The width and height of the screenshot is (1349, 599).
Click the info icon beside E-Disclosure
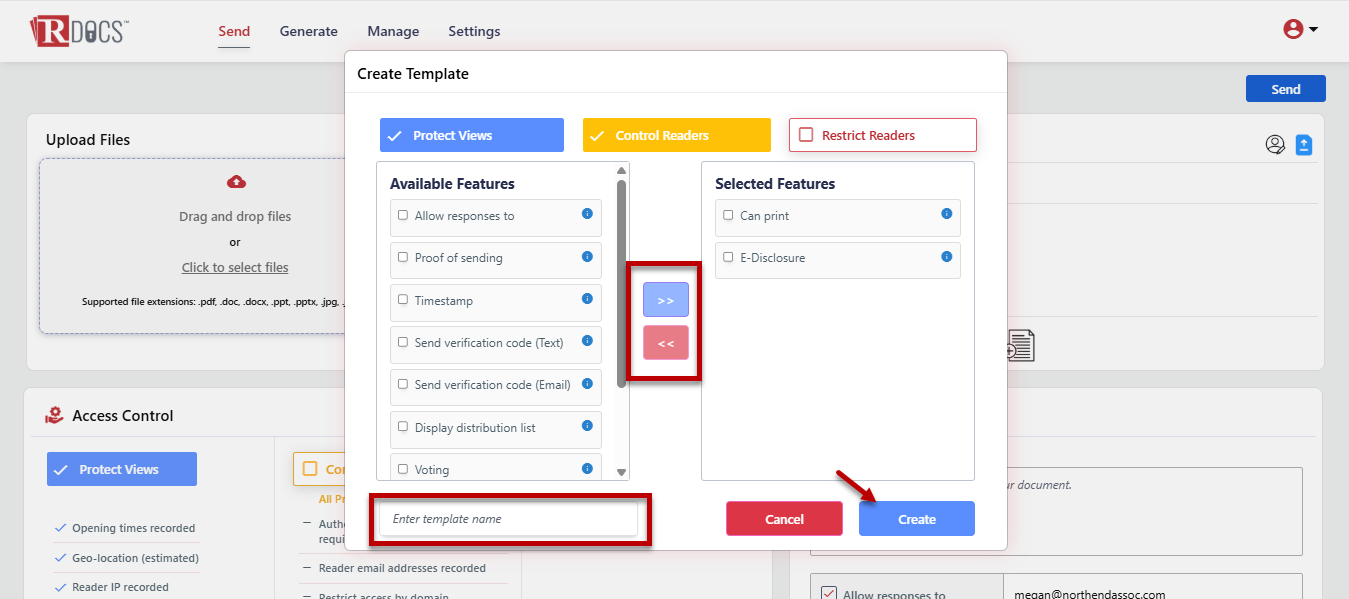point(946,257)
